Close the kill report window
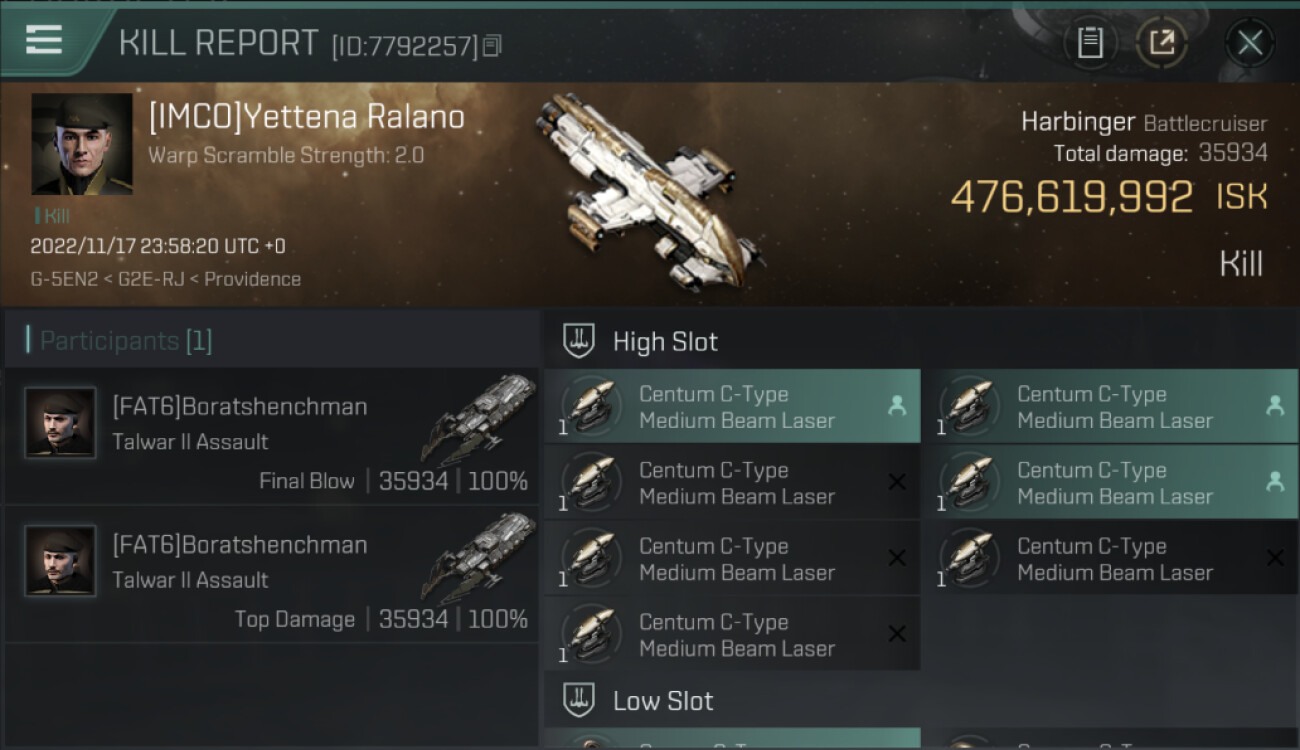The image size is (1300, 750). click(1249, 42)
